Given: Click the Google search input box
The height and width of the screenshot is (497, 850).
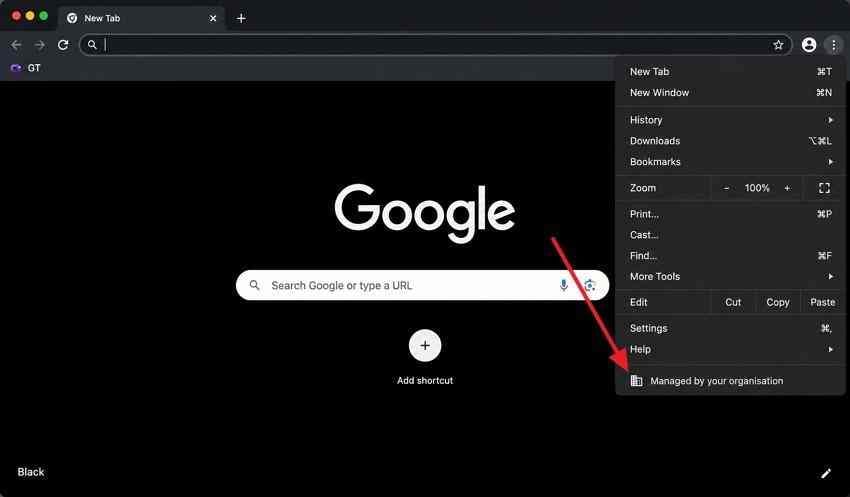Looking at the screenshot, I should (x=422, y=285).
